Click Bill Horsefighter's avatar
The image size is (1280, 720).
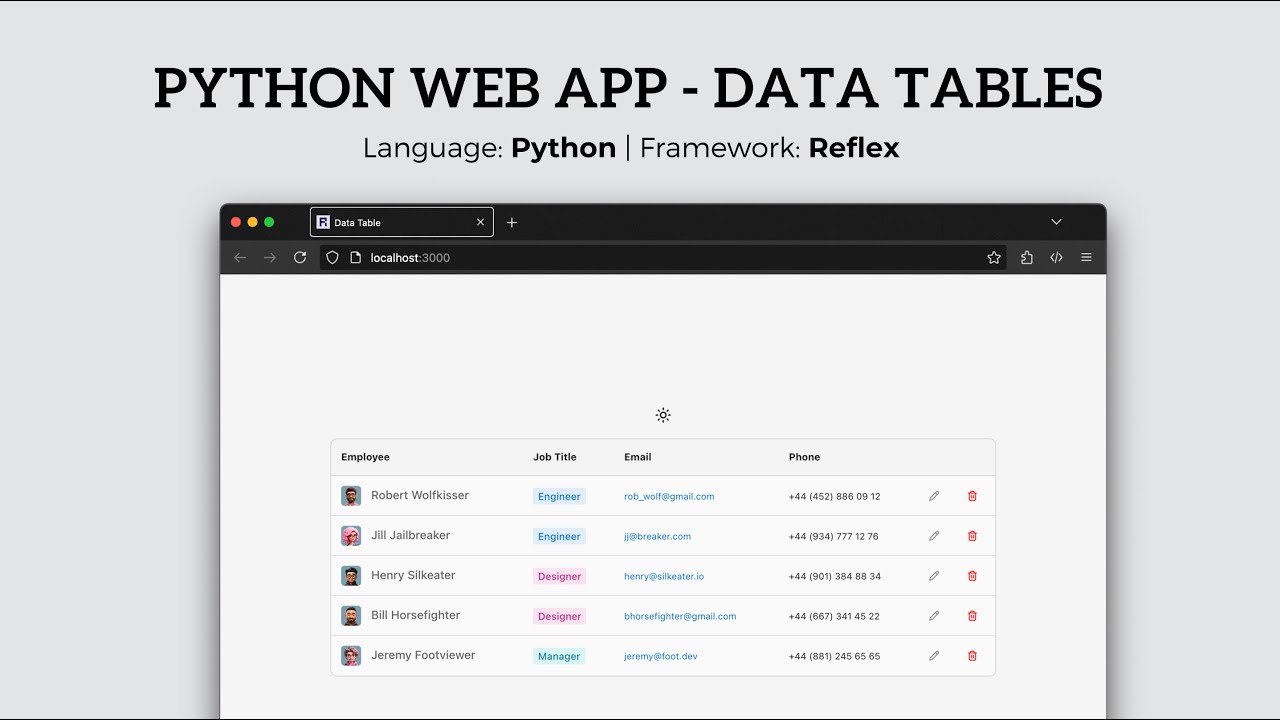351,616
